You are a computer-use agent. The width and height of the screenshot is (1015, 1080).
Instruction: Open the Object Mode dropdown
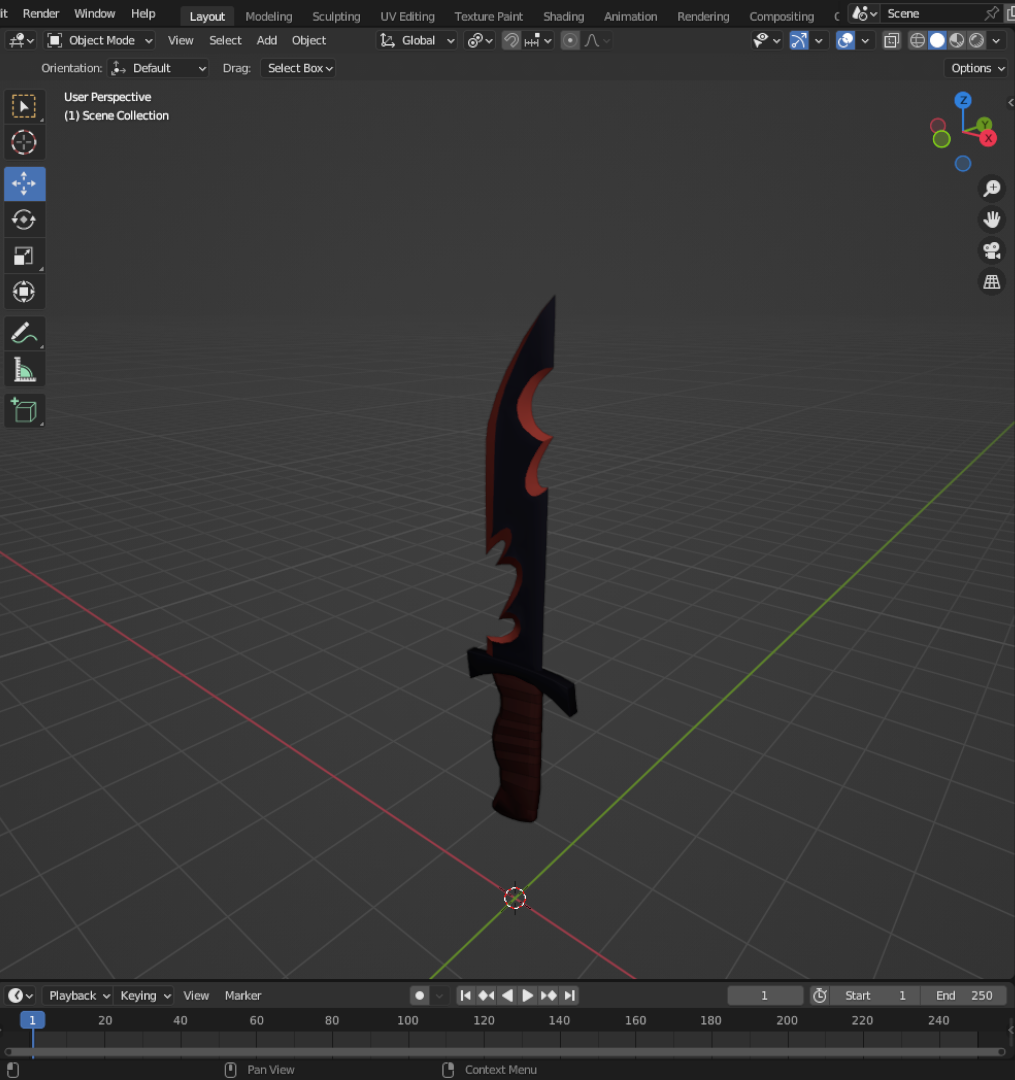click(x=100, y=41)
